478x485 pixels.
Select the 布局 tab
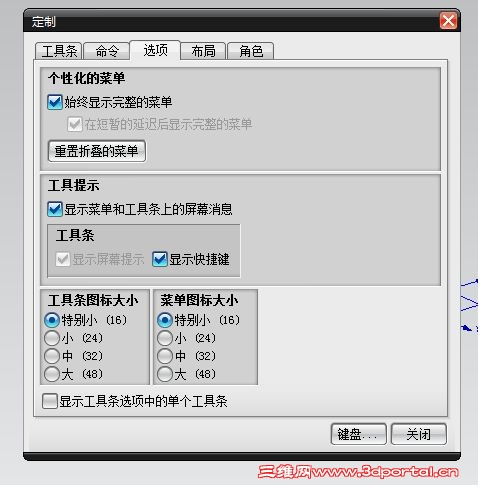[203, 51]
